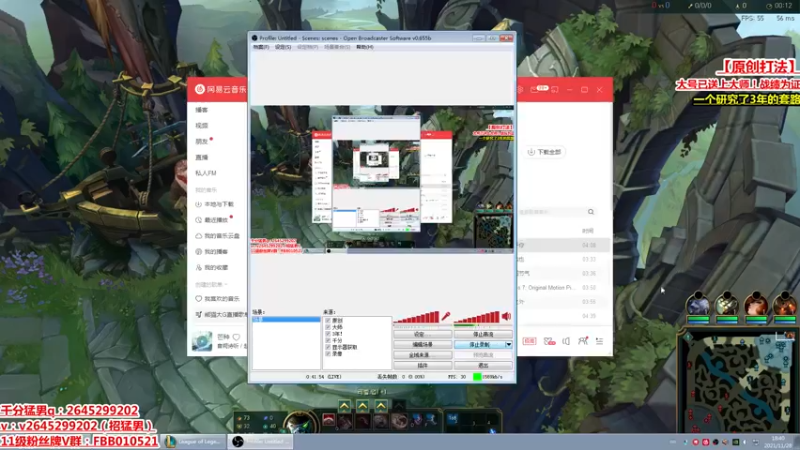The height and width of the screenshot is (450, 800).
Task: Click the 下载全部 download all button
Action: [545, 152]
